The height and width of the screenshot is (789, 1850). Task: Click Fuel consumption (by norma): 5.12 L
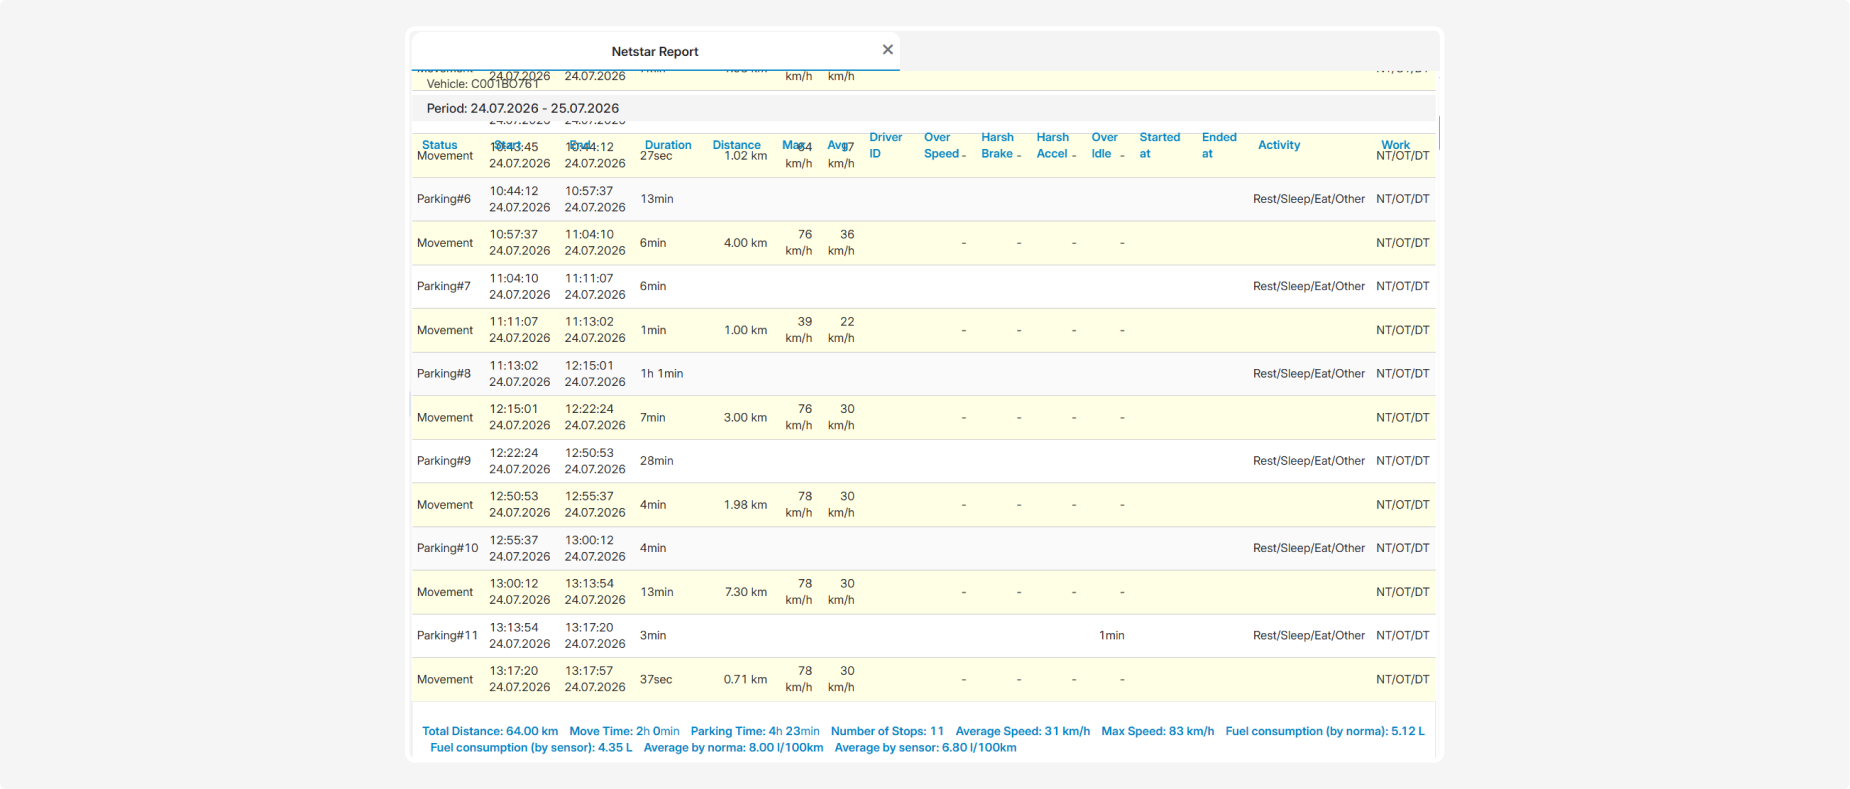(1325, 731)
